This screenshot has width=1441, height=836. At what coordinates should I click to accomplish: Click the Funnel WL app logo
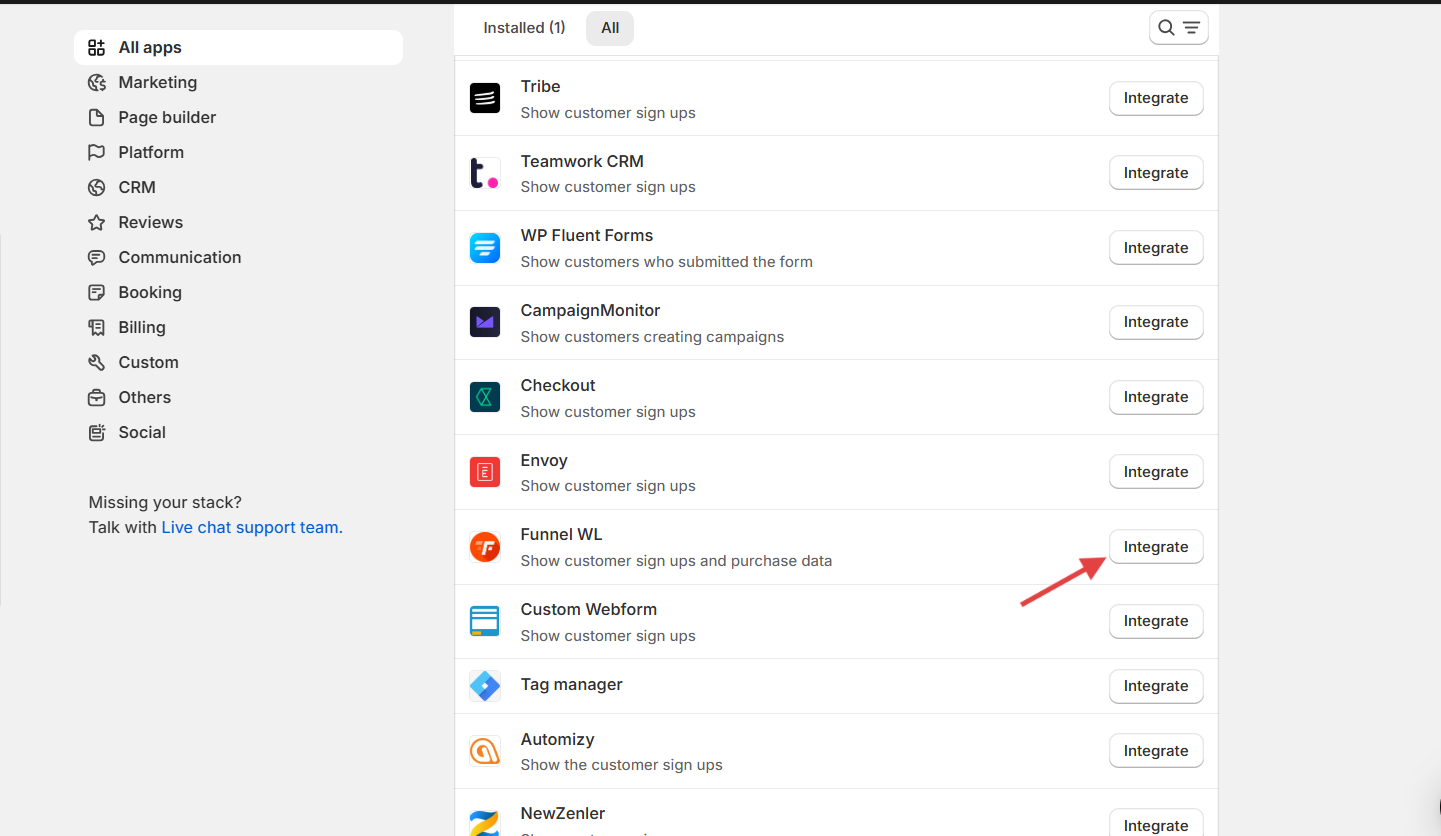485,547
